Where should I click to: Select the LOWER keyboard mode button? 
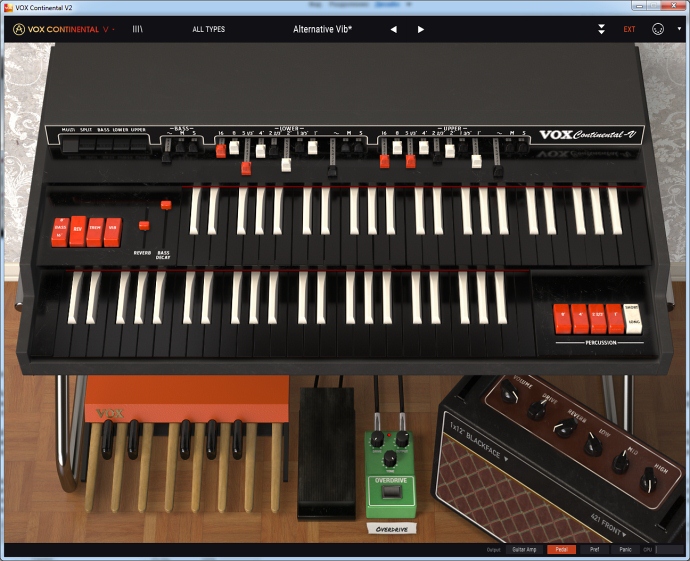(121, 145)
